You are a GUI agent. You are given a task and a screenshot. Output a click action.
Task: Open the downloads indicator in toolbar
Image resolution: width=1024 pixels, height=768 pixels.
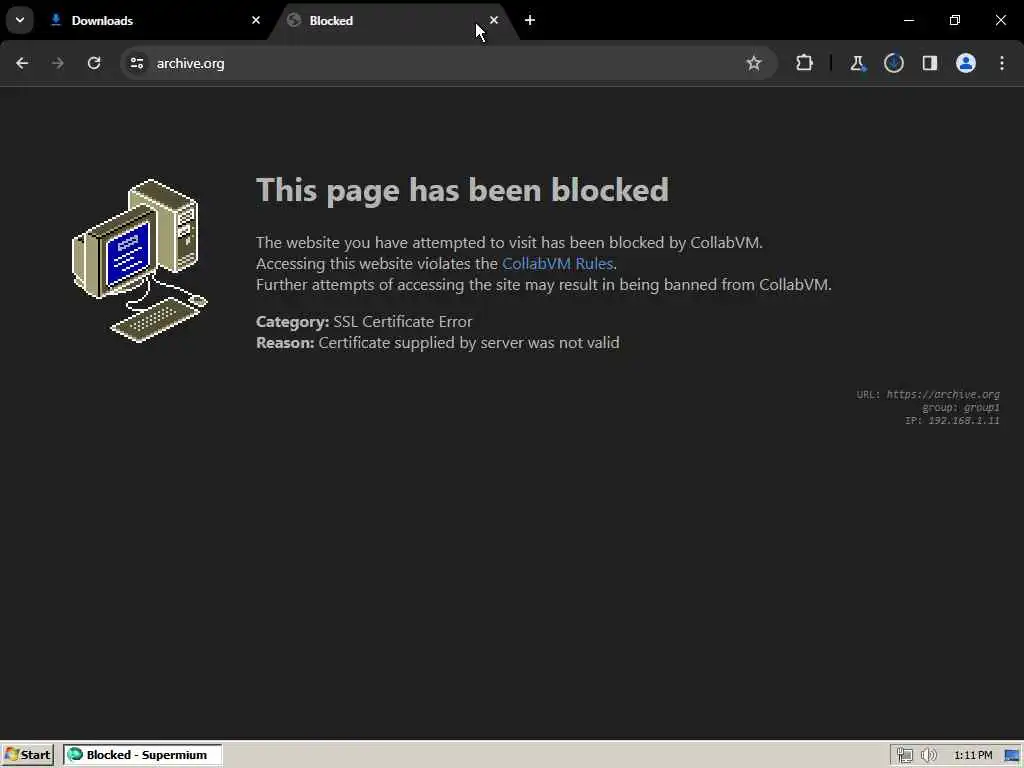click(893, 63)
